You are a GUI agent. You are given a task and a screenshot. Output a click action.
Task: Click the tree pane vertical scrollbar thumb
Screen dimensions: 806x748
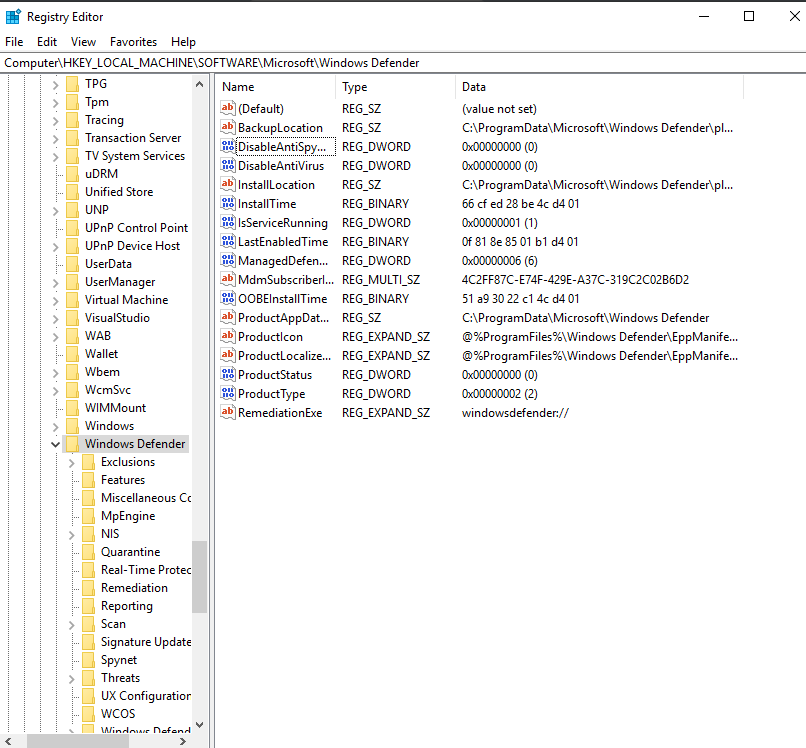(199, 577)
